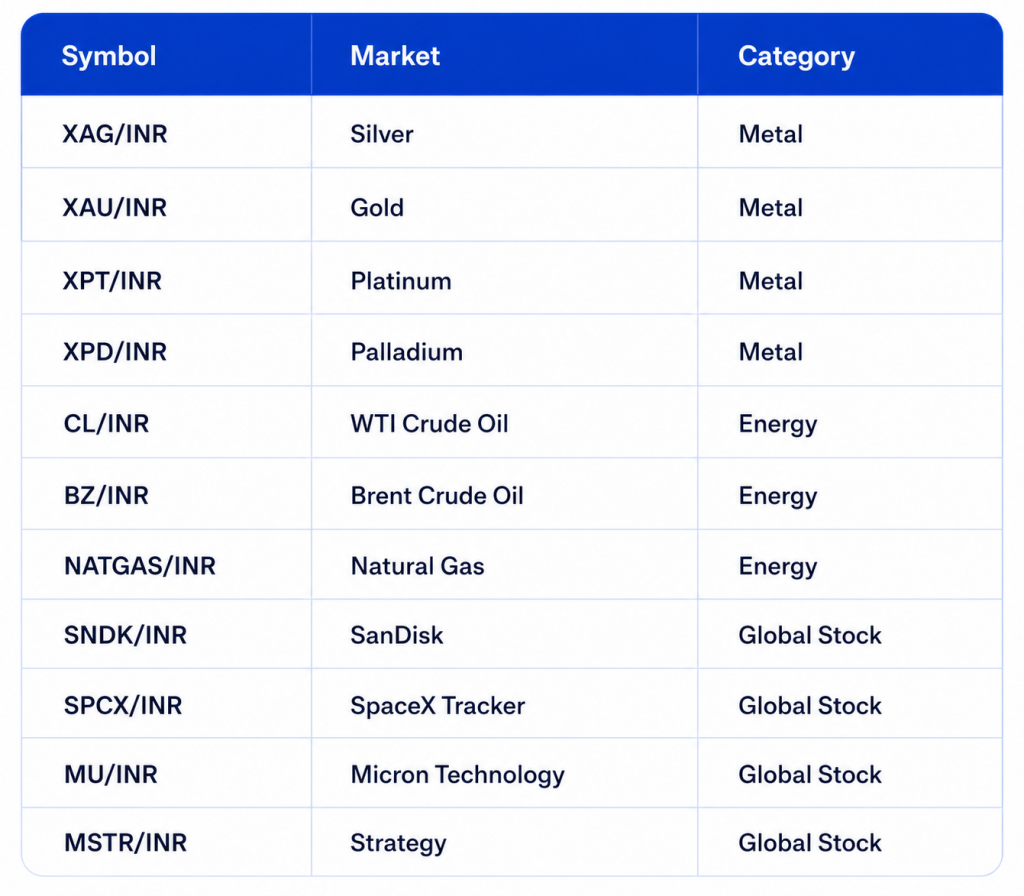Click the Symbol column header

point(109,56)
